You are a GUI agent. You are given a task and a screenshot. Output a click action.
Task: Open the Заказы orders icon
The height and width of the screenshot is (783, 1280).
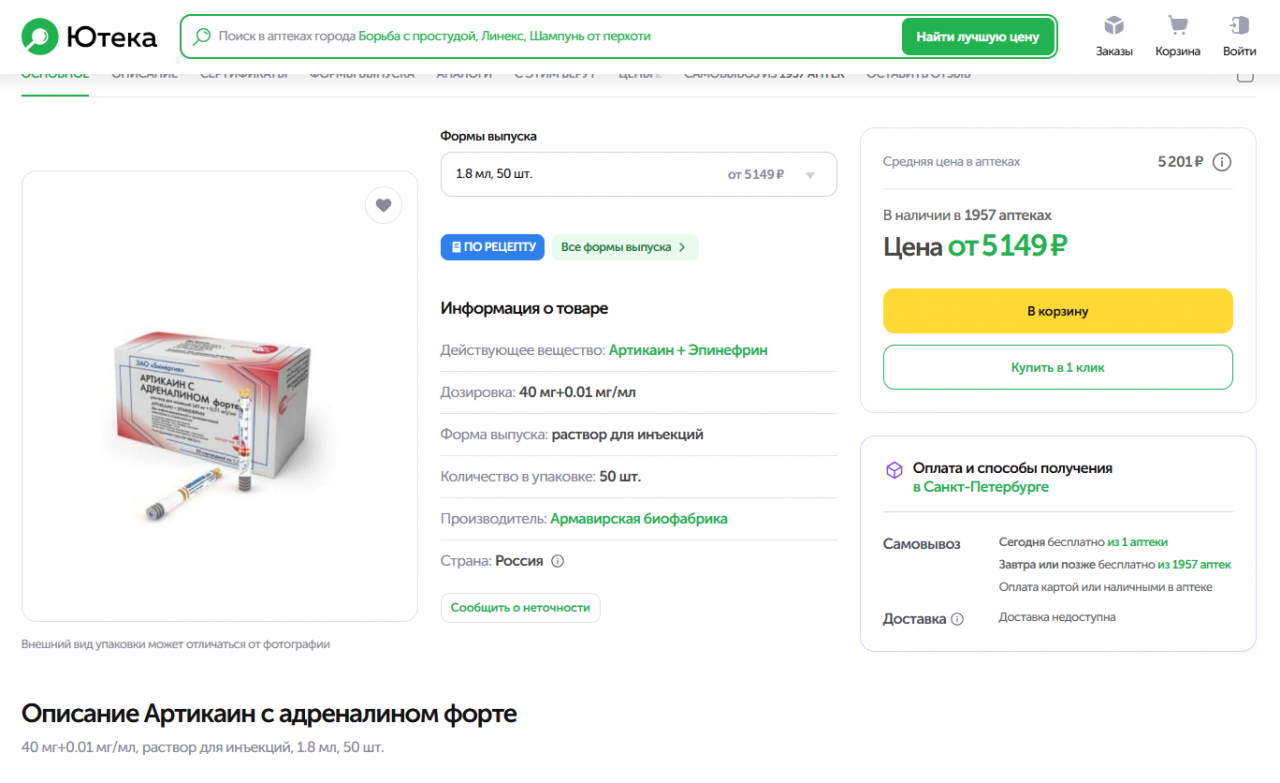coord(1114,27)
